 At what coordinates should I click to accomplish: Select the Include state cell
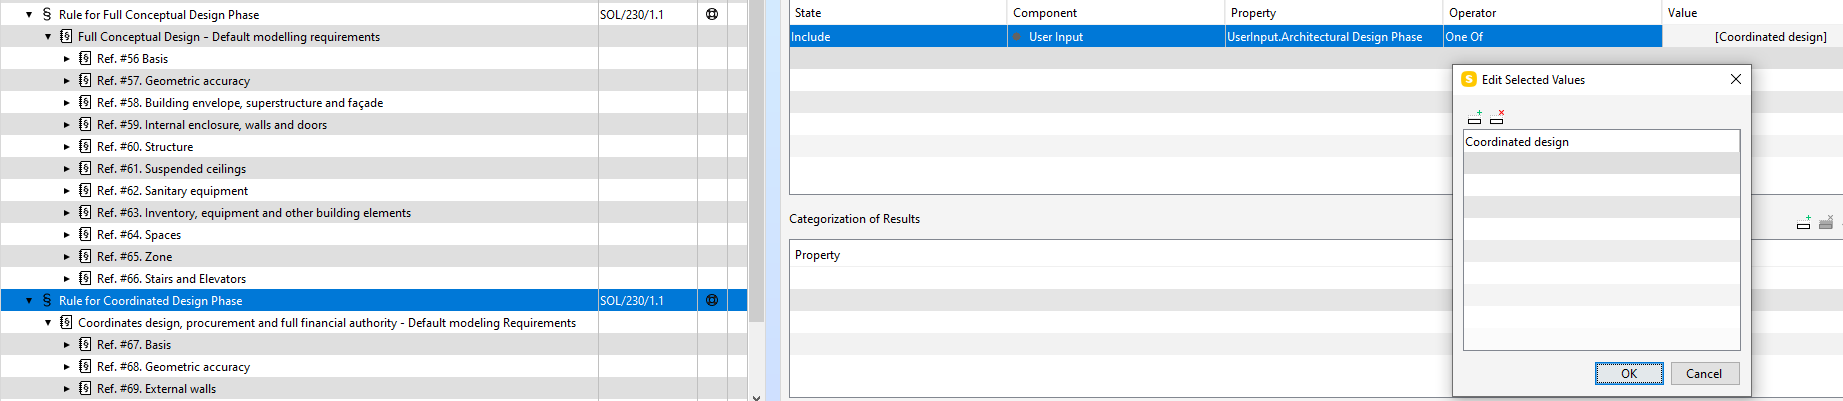898,37
